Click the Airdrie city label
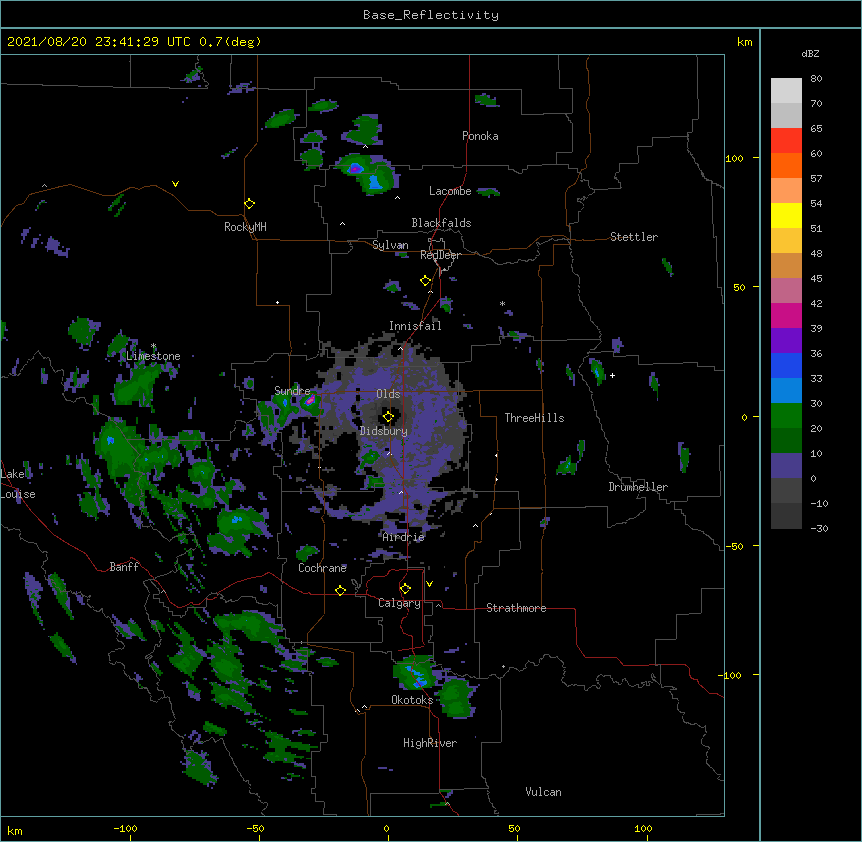 click(404, 537)
